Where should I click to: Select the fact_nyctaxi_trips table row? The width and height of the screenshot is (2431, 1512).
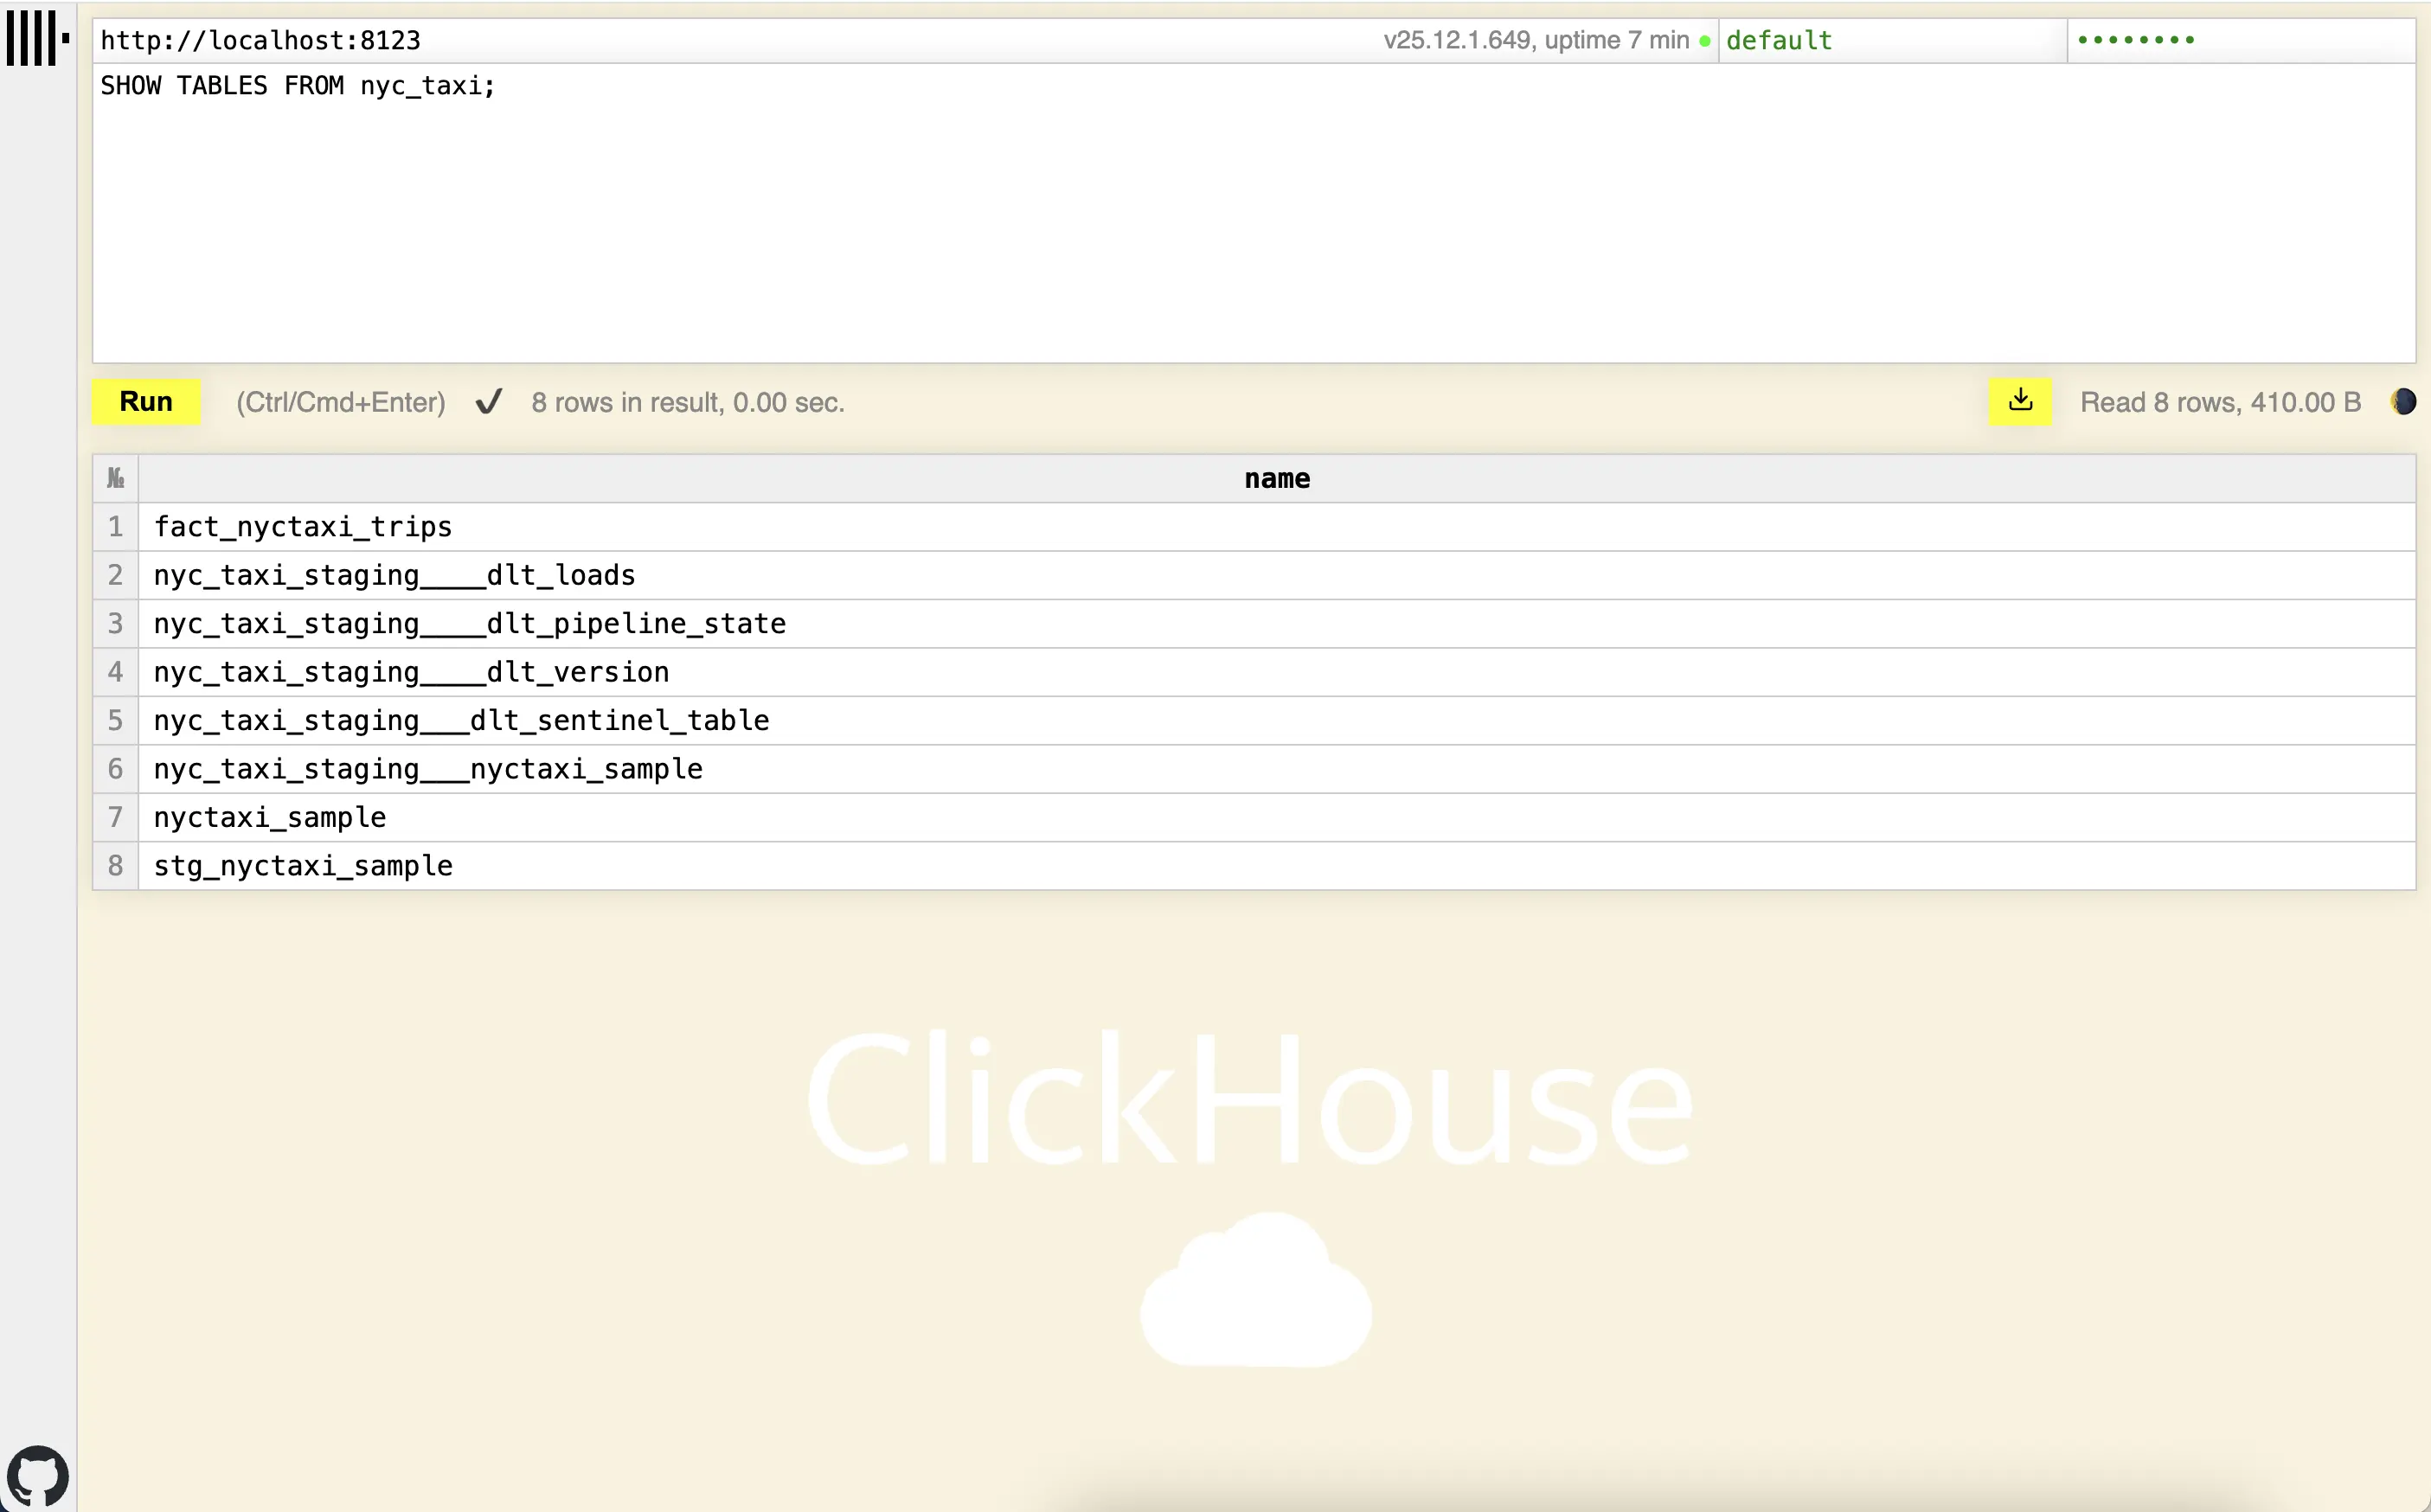click(302, 527)
